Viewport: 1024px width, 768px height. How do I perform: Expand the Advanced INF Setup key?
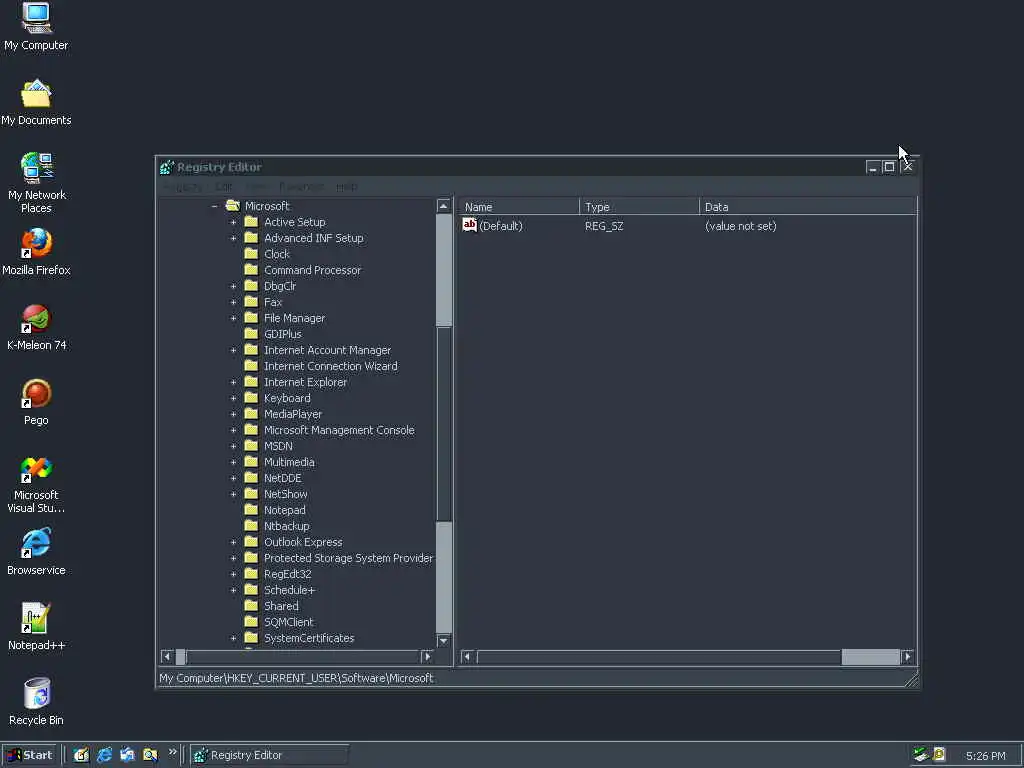coord(233,238)
